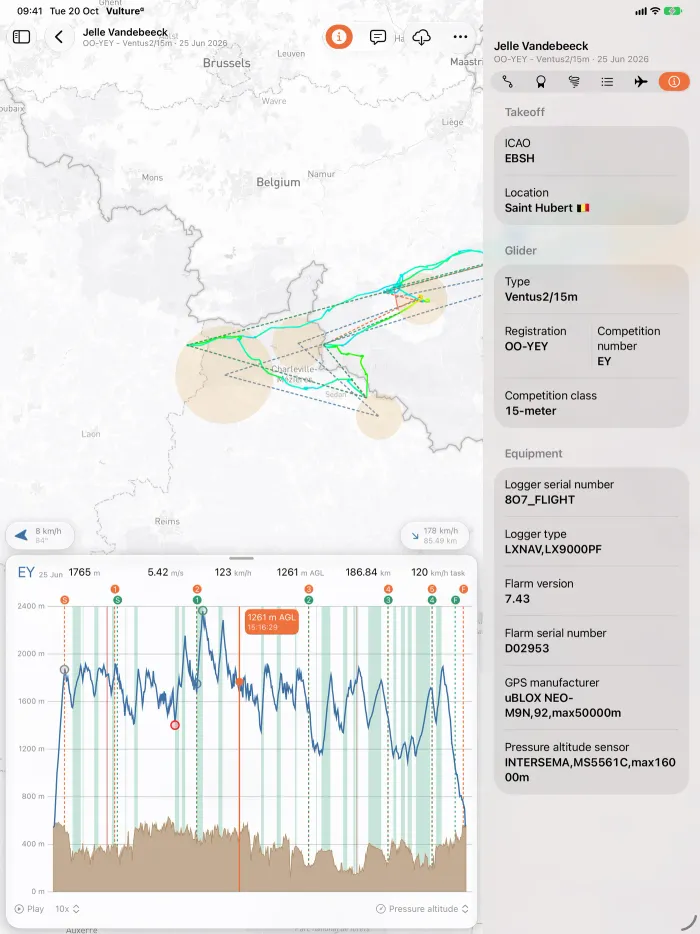The height and width of the screenshot is (934, 700).
Task: Click the Wi-Fi icon in status bar
Action: click(655, 11)
